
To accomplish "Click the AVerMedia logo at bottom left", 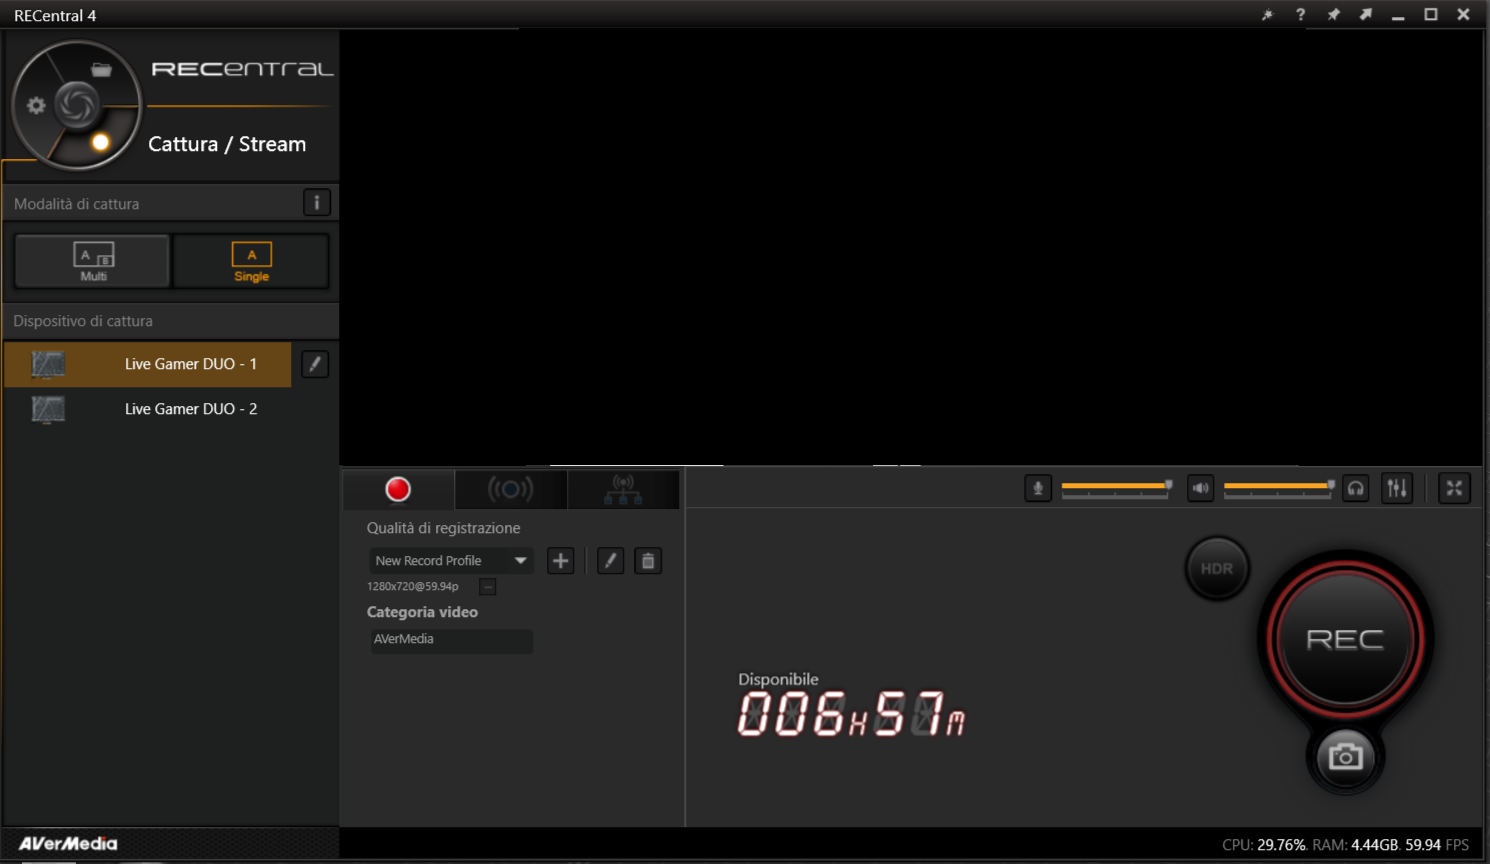I will [68, 844].
